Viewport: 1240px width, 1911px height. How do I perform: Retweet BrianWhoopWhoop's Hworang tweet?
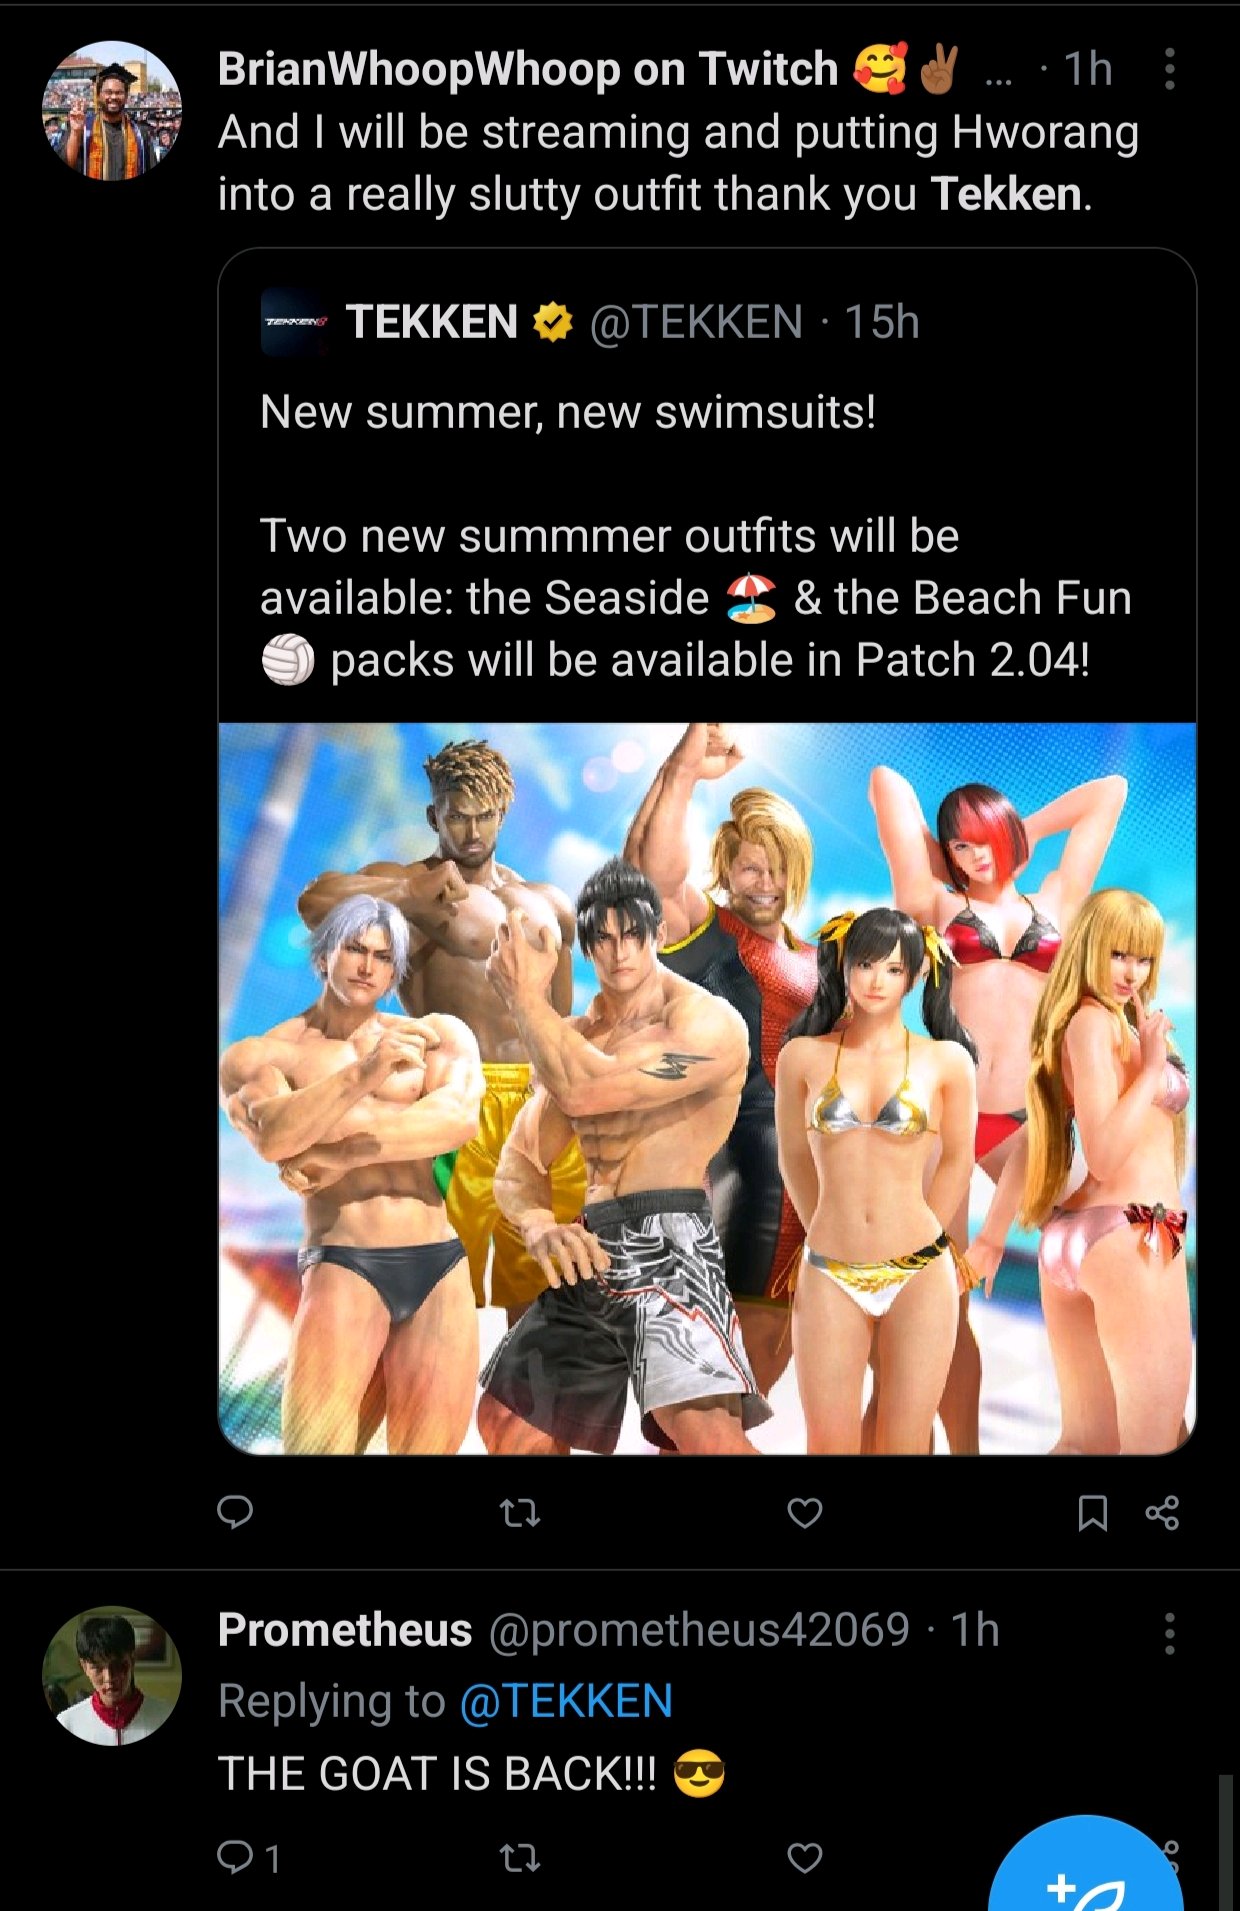click(x=520, y=1513)
